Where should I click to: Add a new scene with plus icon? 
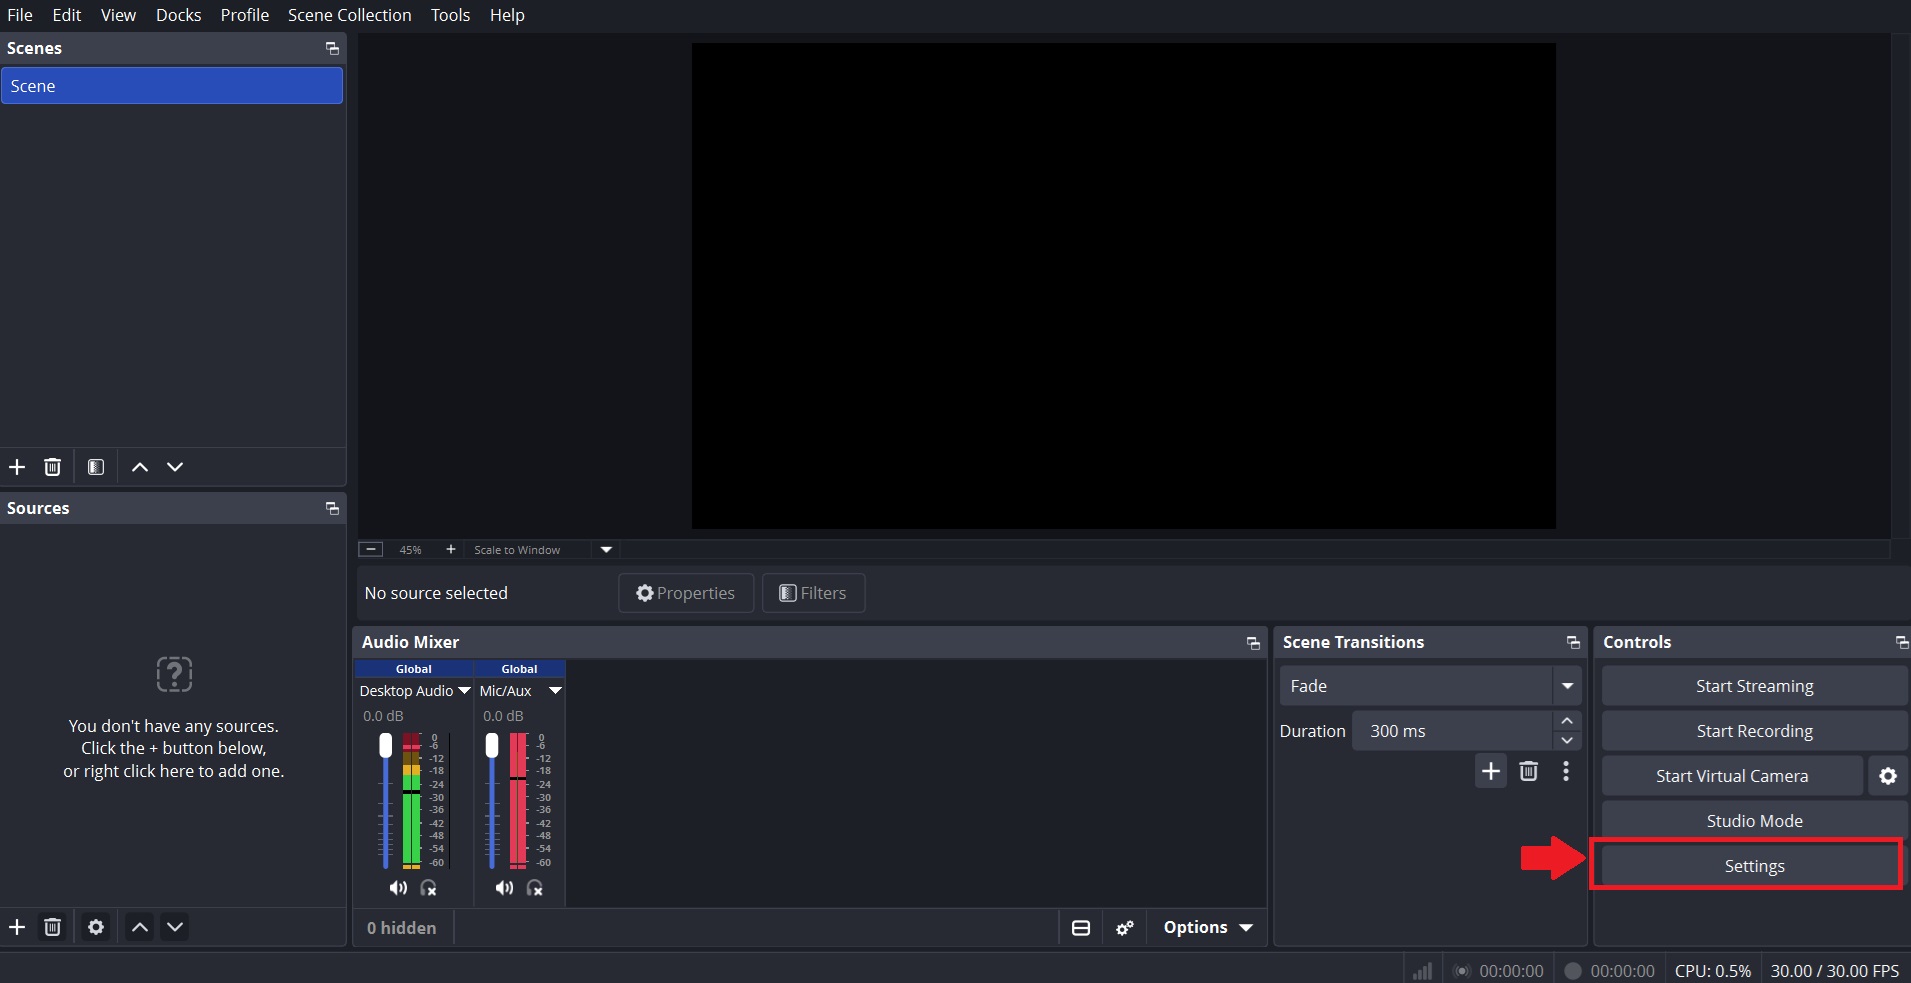click(x=17, y=467)
